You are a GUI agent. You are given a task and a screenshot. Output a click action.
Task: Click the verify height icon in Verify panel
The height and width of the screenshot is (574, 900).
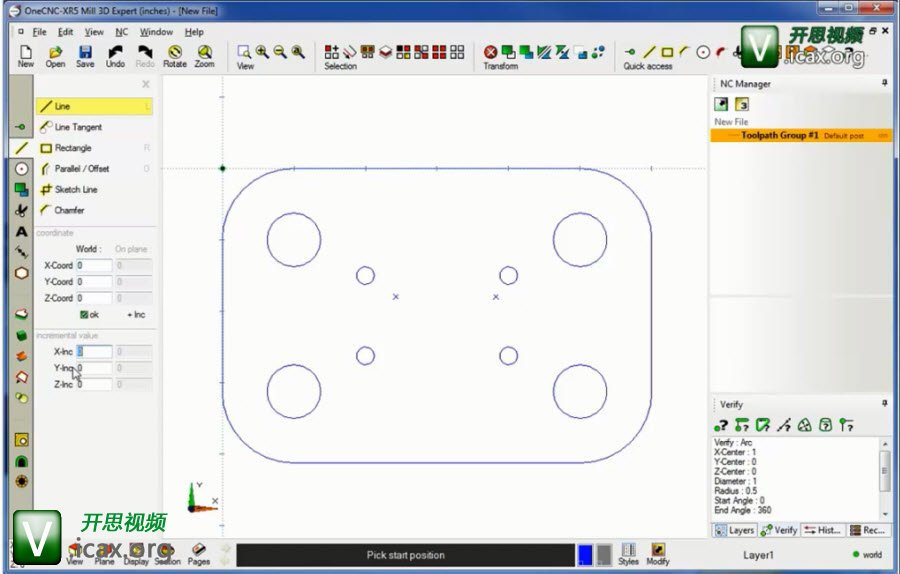click(846, 425)
